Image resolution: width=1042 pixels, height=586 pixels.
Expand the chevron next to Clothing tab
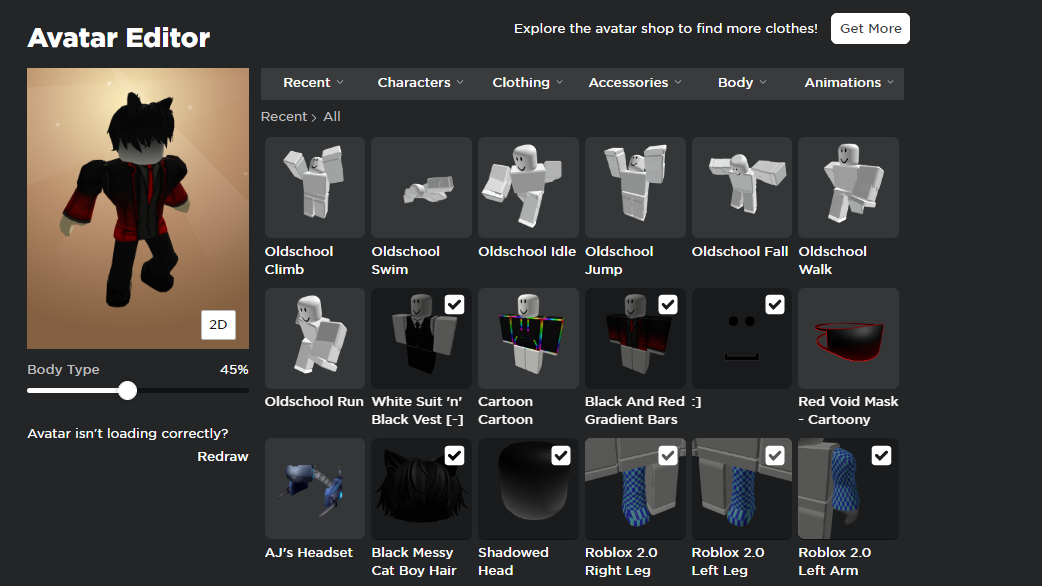pos(560,82)
